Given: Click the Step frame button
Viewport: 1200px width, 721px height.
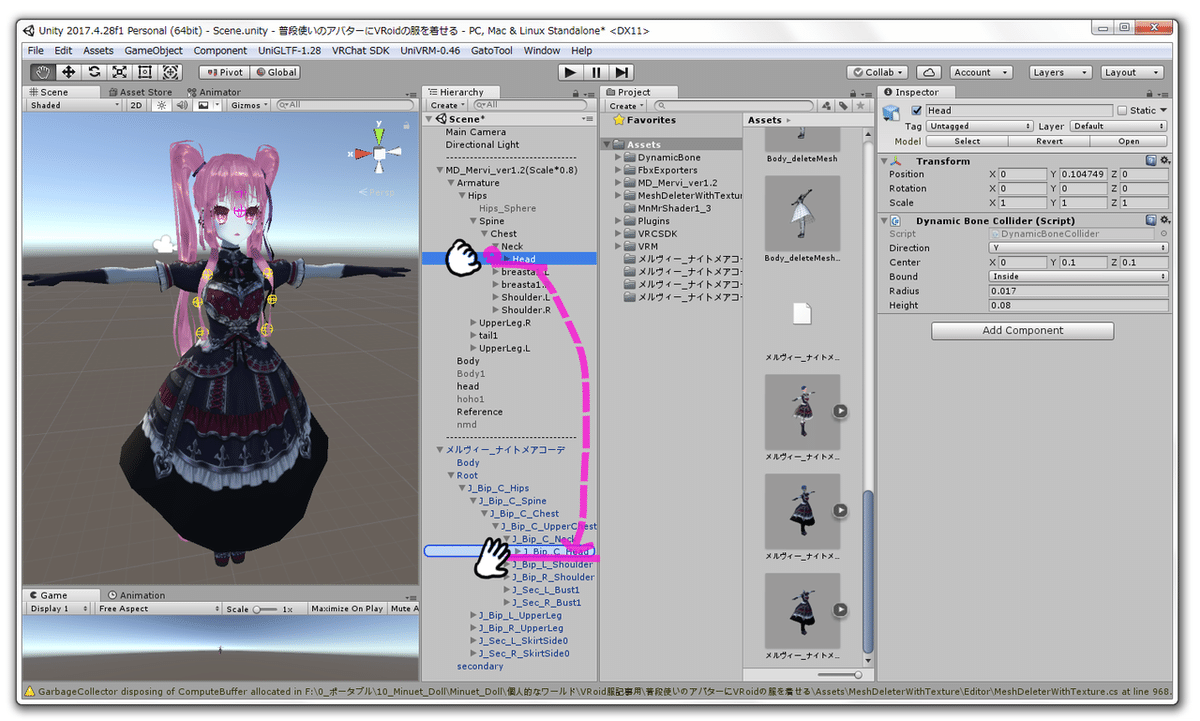Looking at the screenshot, I should (x=622, y=72).
